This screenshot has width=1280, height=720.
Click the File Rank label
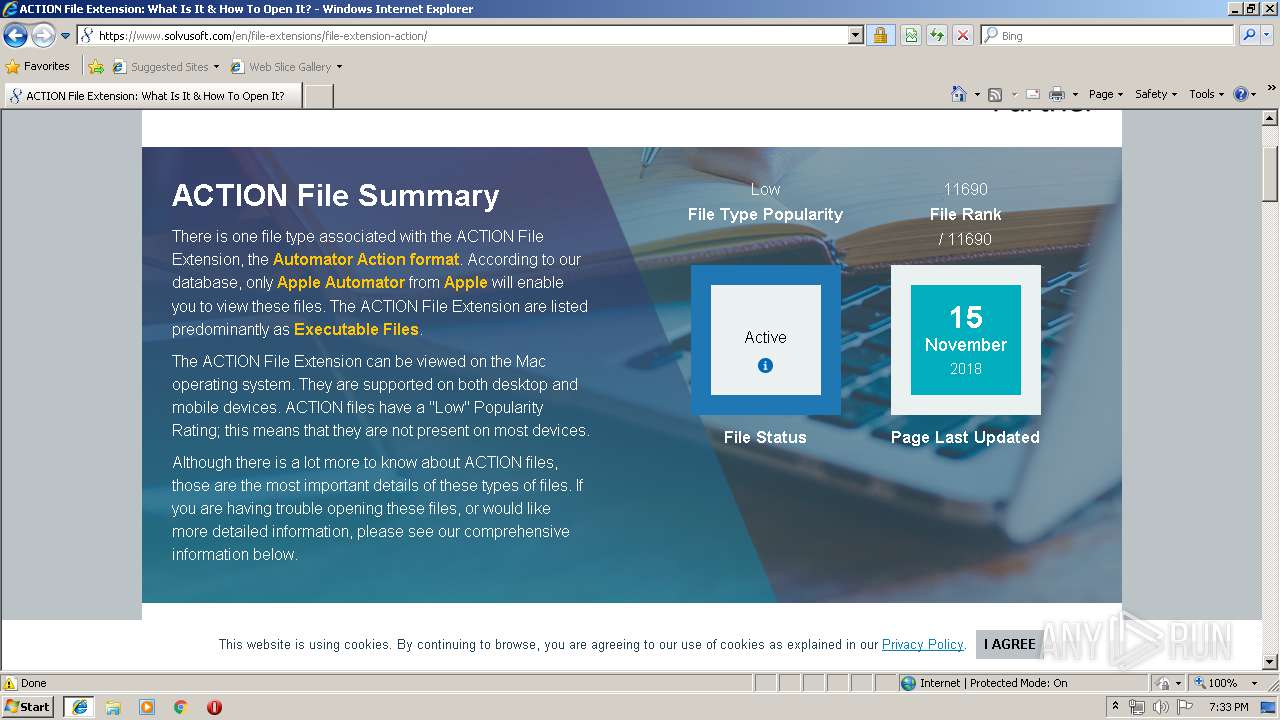pyautogui.click(x=965, y=214)
